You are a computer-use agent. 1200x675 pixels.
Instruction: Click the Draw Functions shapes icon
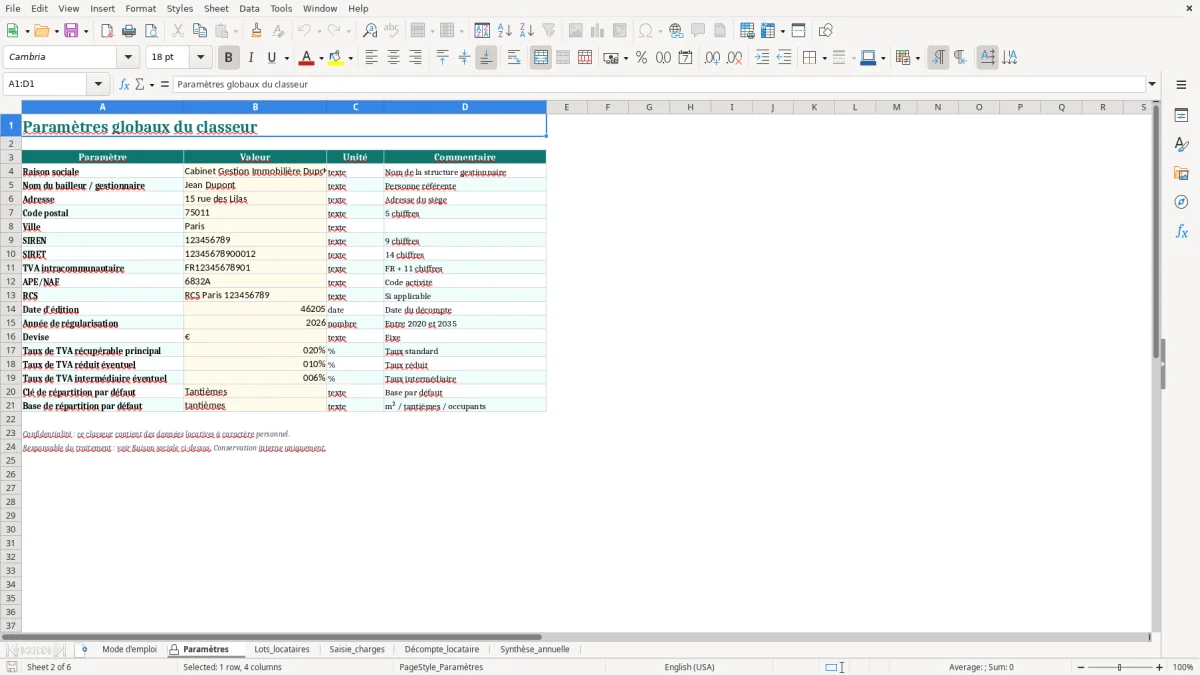click(x=826, y=31)
